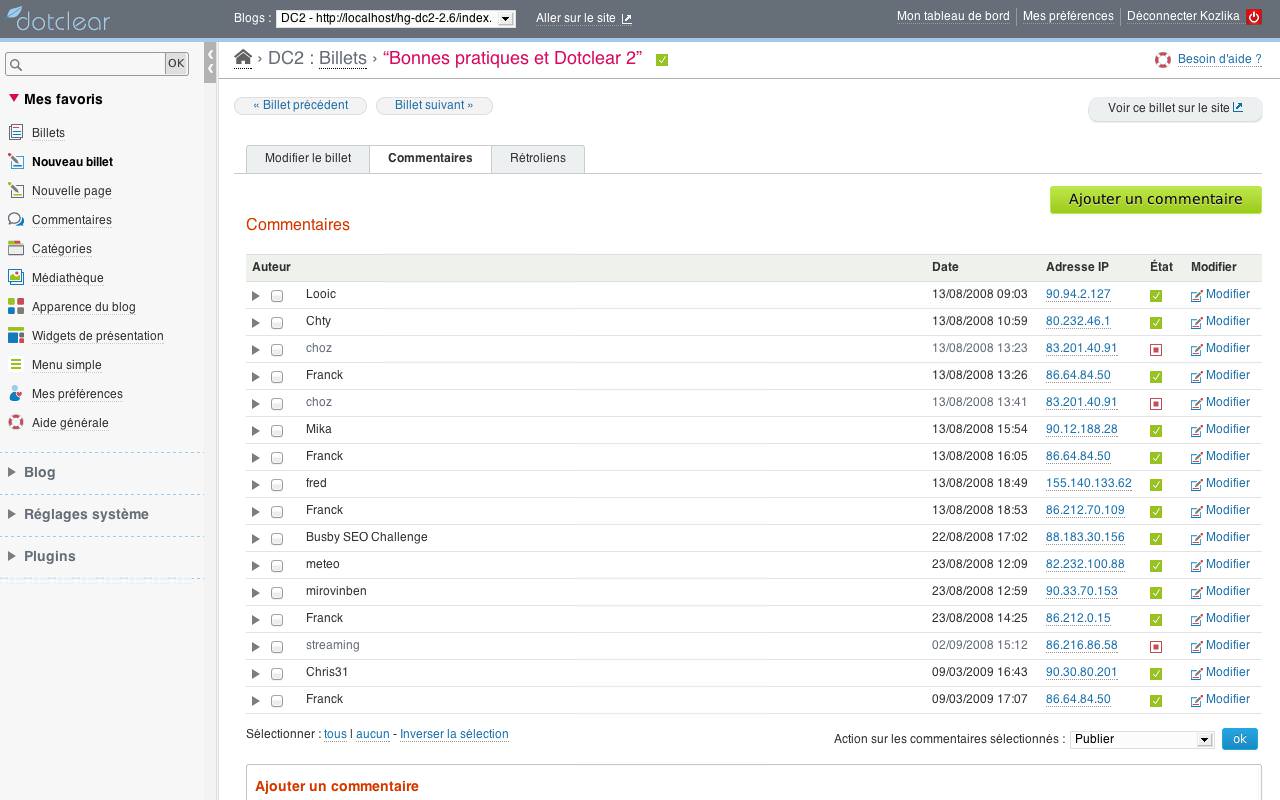Click the Inverser la sélection link
The width and height of the screenshot is (1280, 800).
point(454,734)
